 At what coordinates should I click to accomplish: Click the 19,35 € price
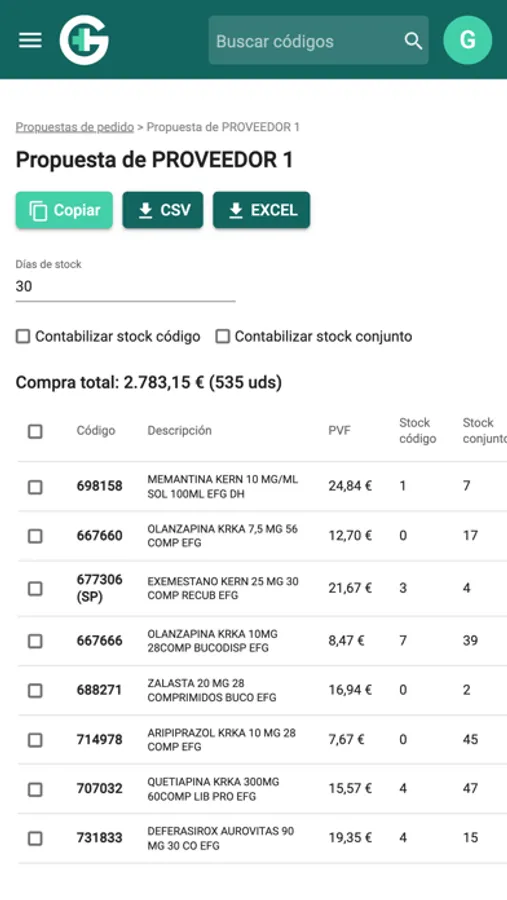[350, 838]
